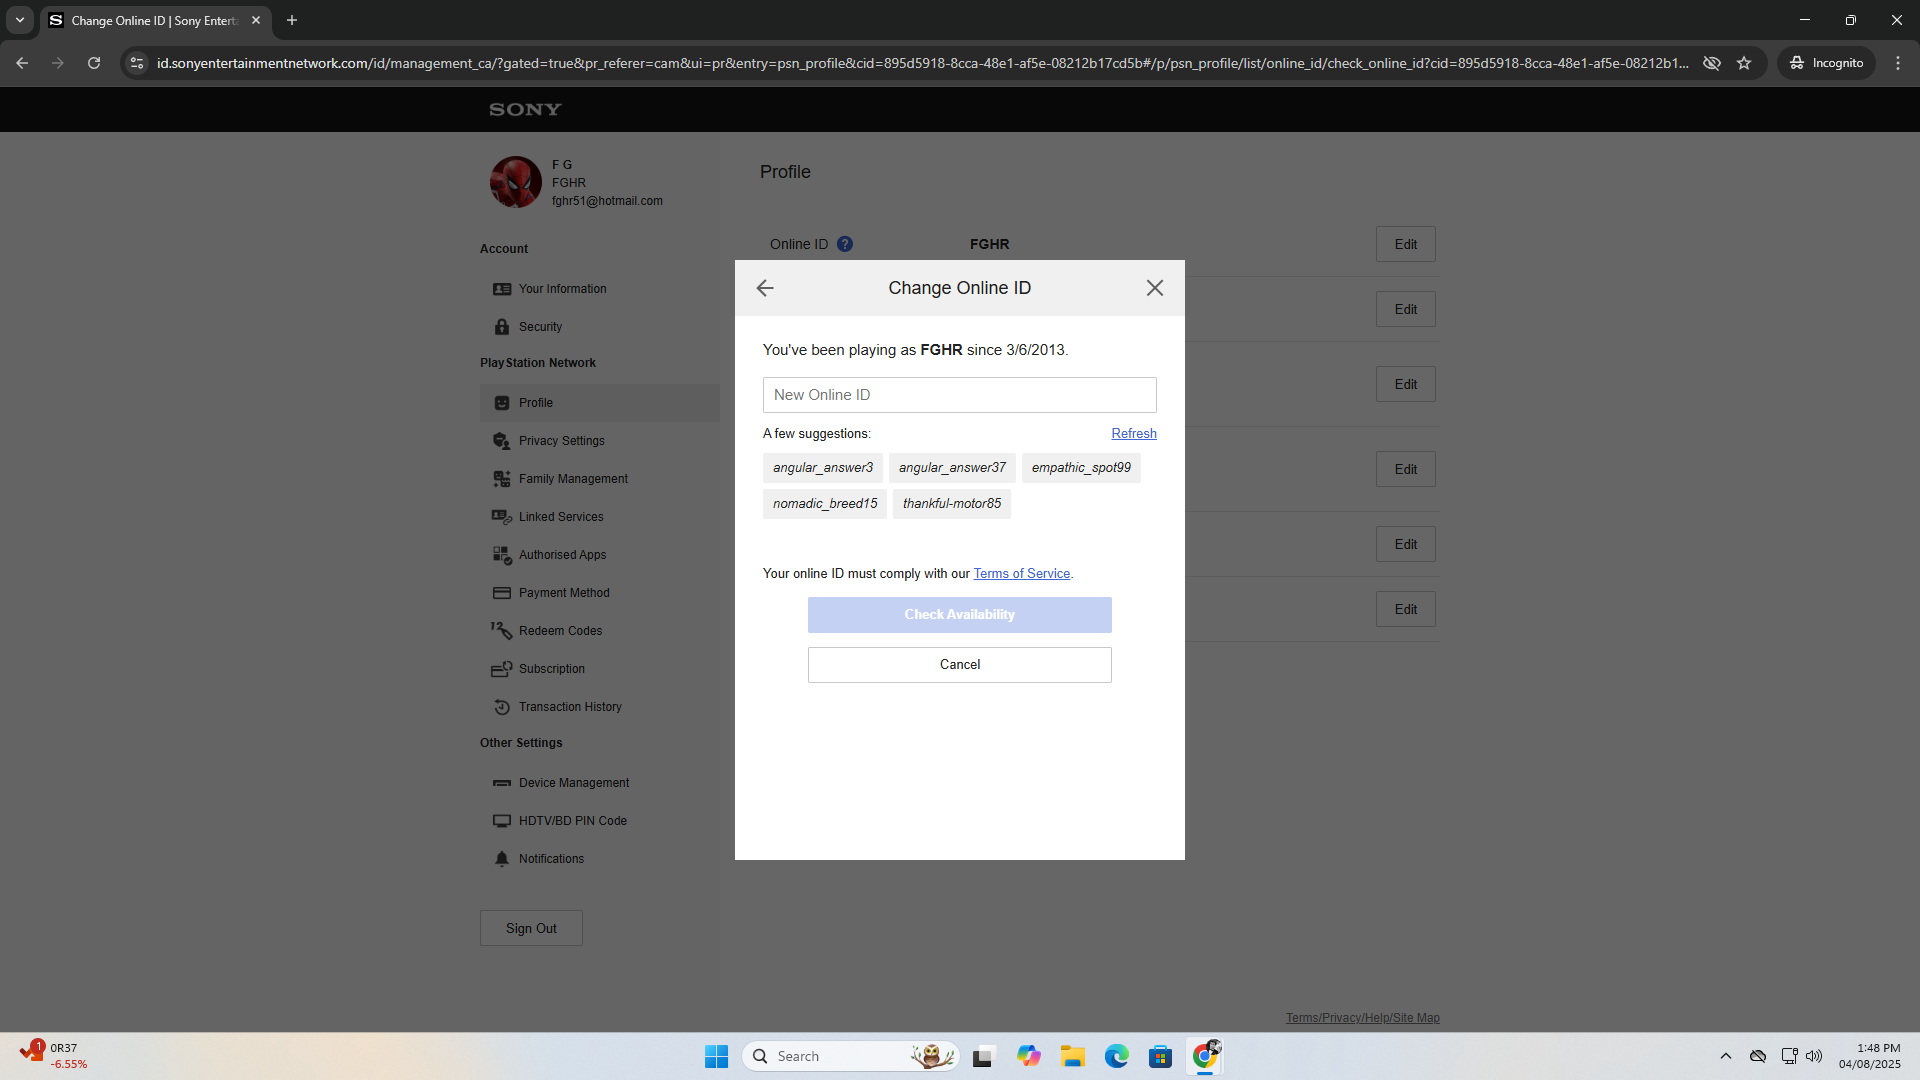Click the Sony logo in header
Viewport: 1920px width, 1080px height.
pyautogui.click(x=525, y=110)
